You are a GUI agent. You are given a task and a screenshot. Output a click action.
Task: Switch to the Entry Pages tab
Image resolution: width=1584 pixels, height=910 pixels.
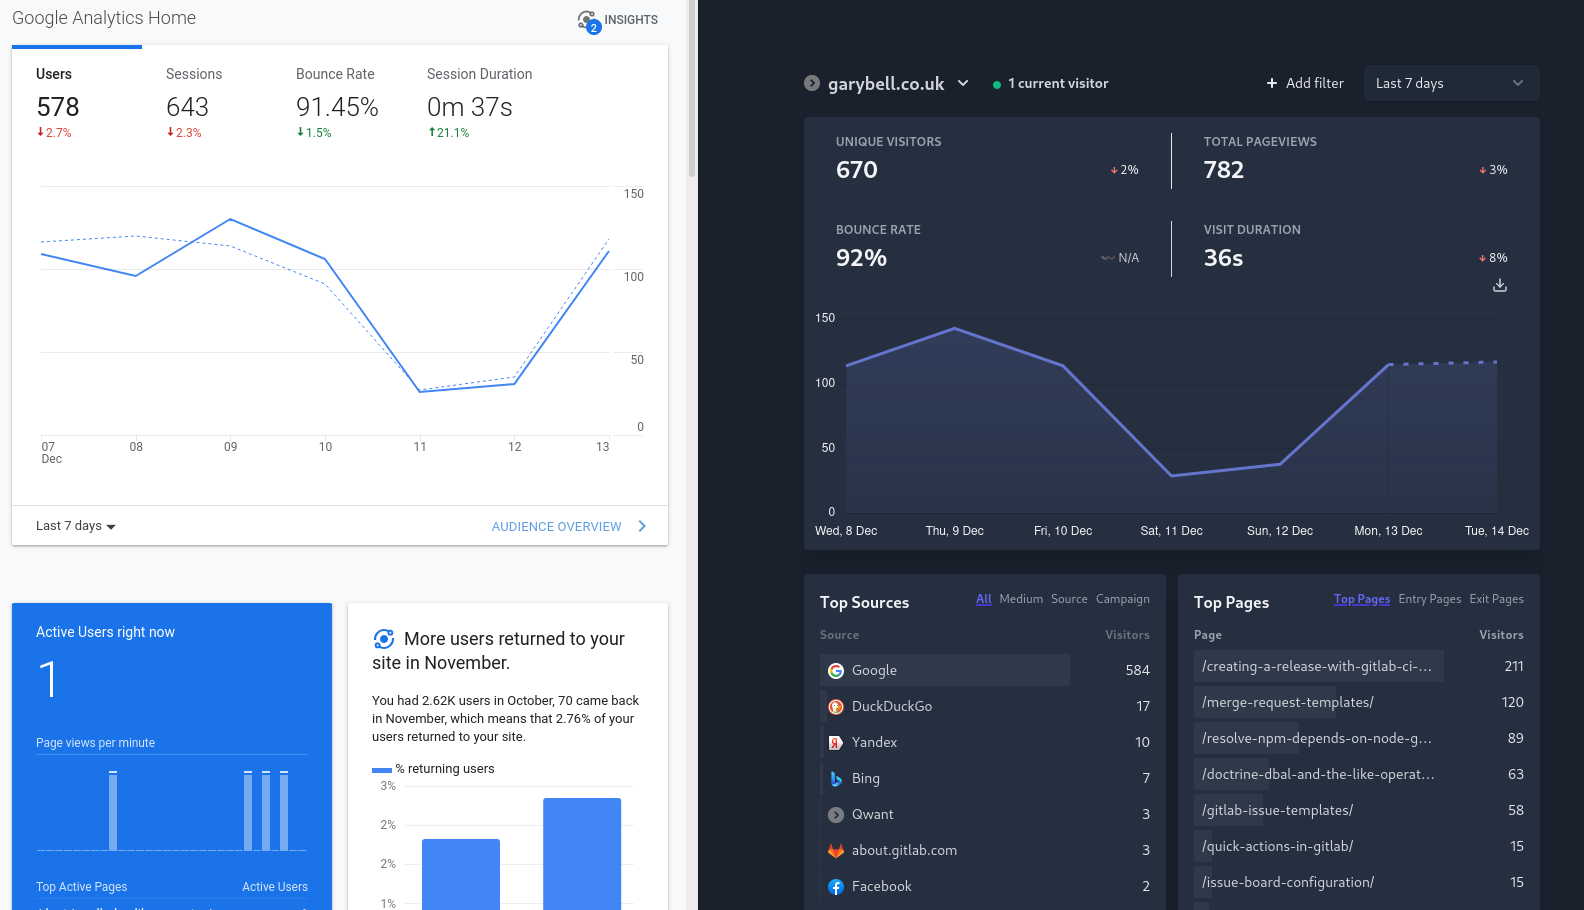[1430, 599]
